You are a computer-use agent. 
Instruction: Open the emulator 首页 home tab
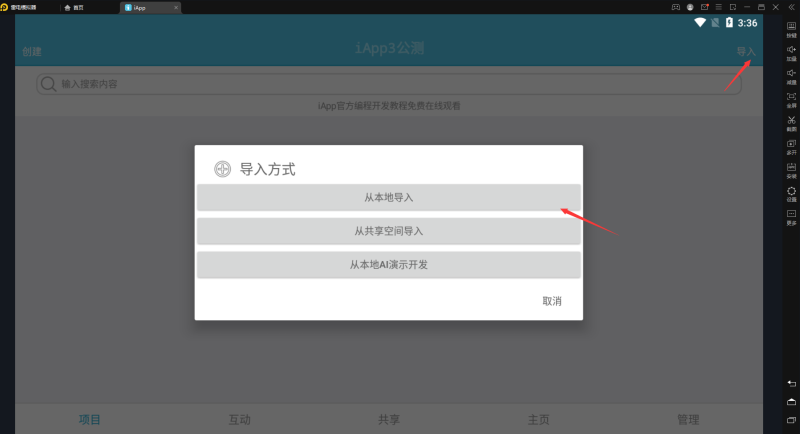[x=74, y=7]
